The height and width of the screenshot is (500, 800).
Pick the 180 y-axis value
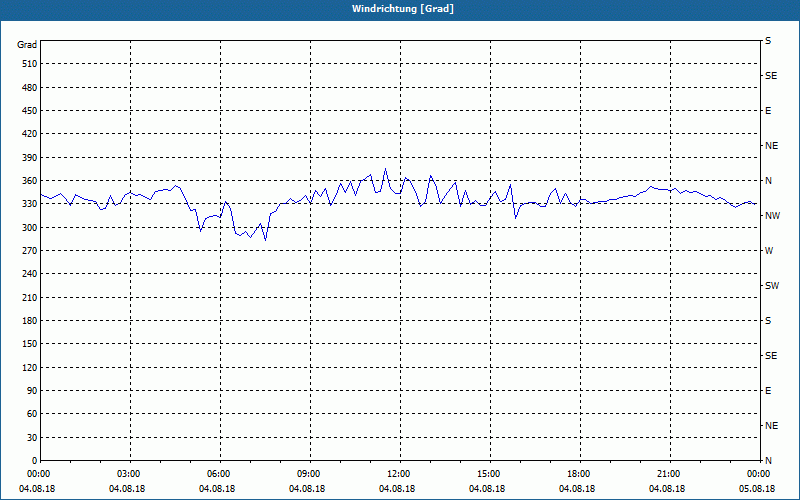(29, 321)
